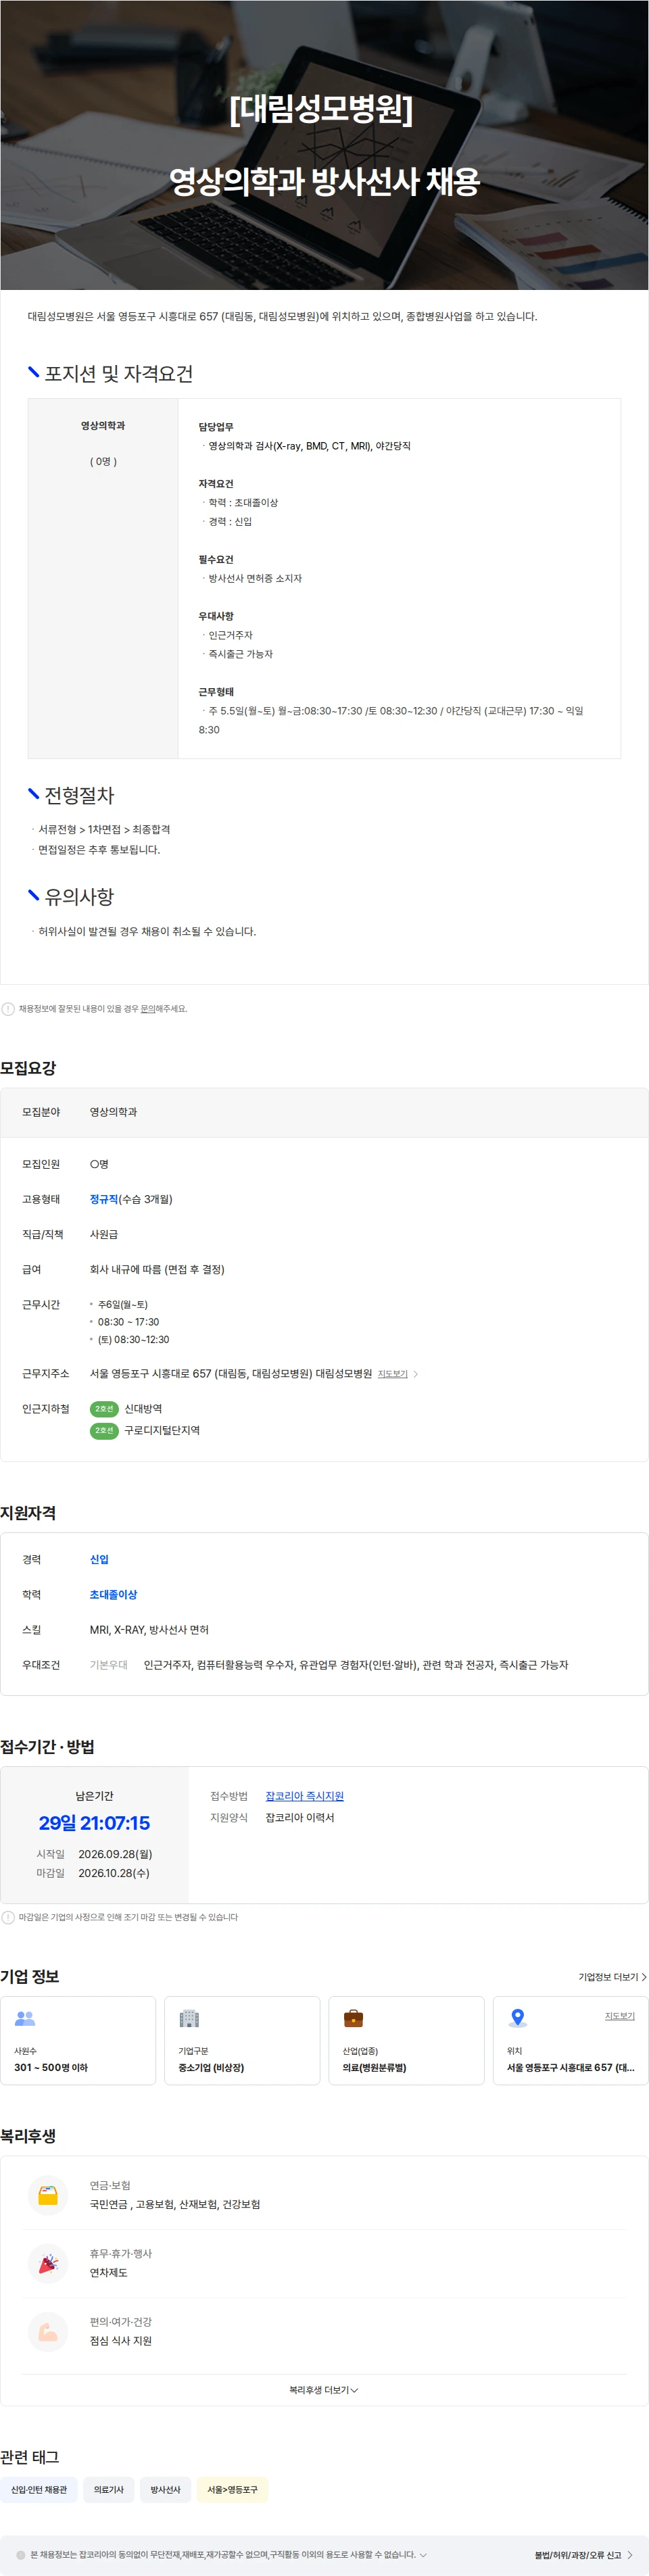Click the 방사선사 면허증 소지자 requirement

255,578
